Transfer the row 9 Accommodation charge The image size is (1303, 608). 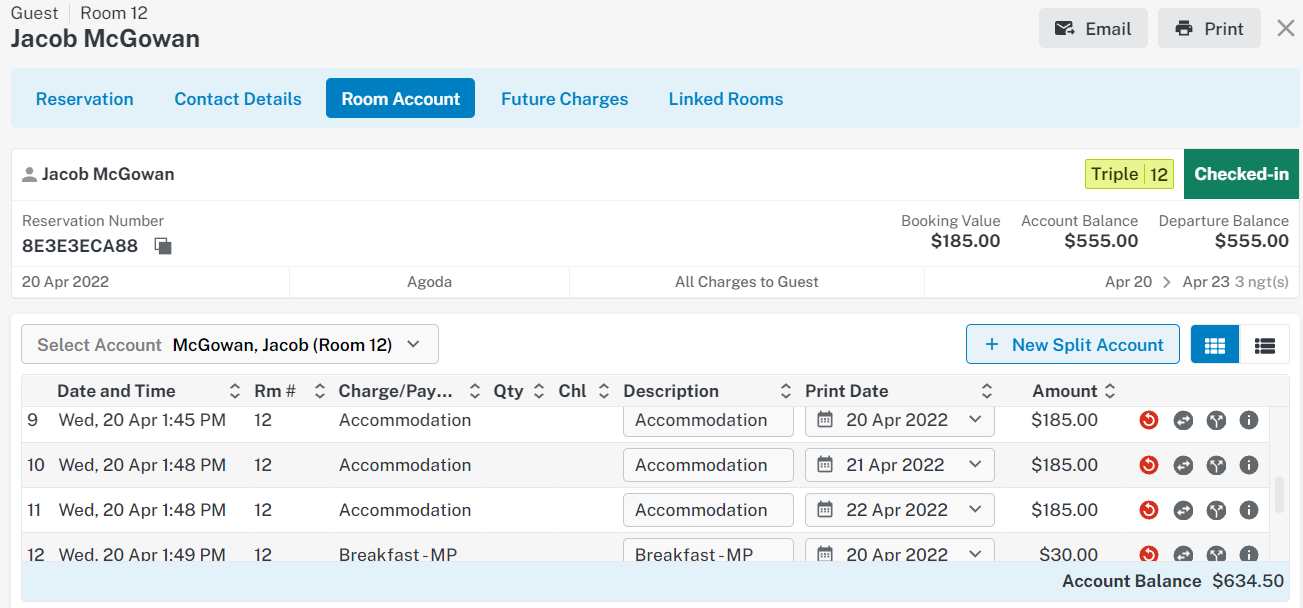click(x=1182, y=421)
